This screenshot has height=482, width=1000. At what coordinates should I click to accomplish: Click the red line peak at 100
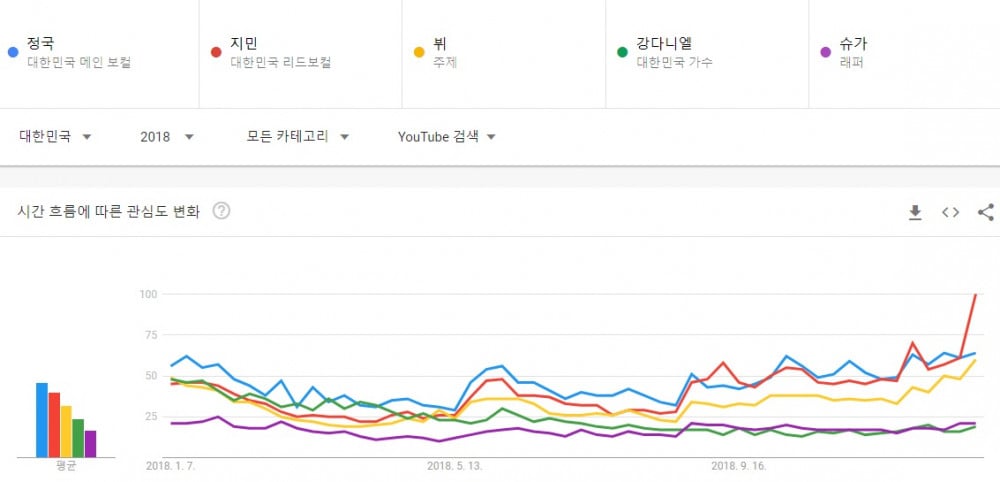click(x=975, y=295)
